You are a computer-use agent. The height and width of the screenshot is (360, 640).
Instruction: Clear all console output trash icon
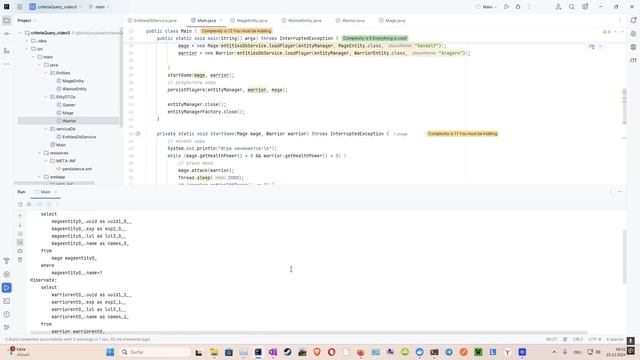click(x=20, y=260)
